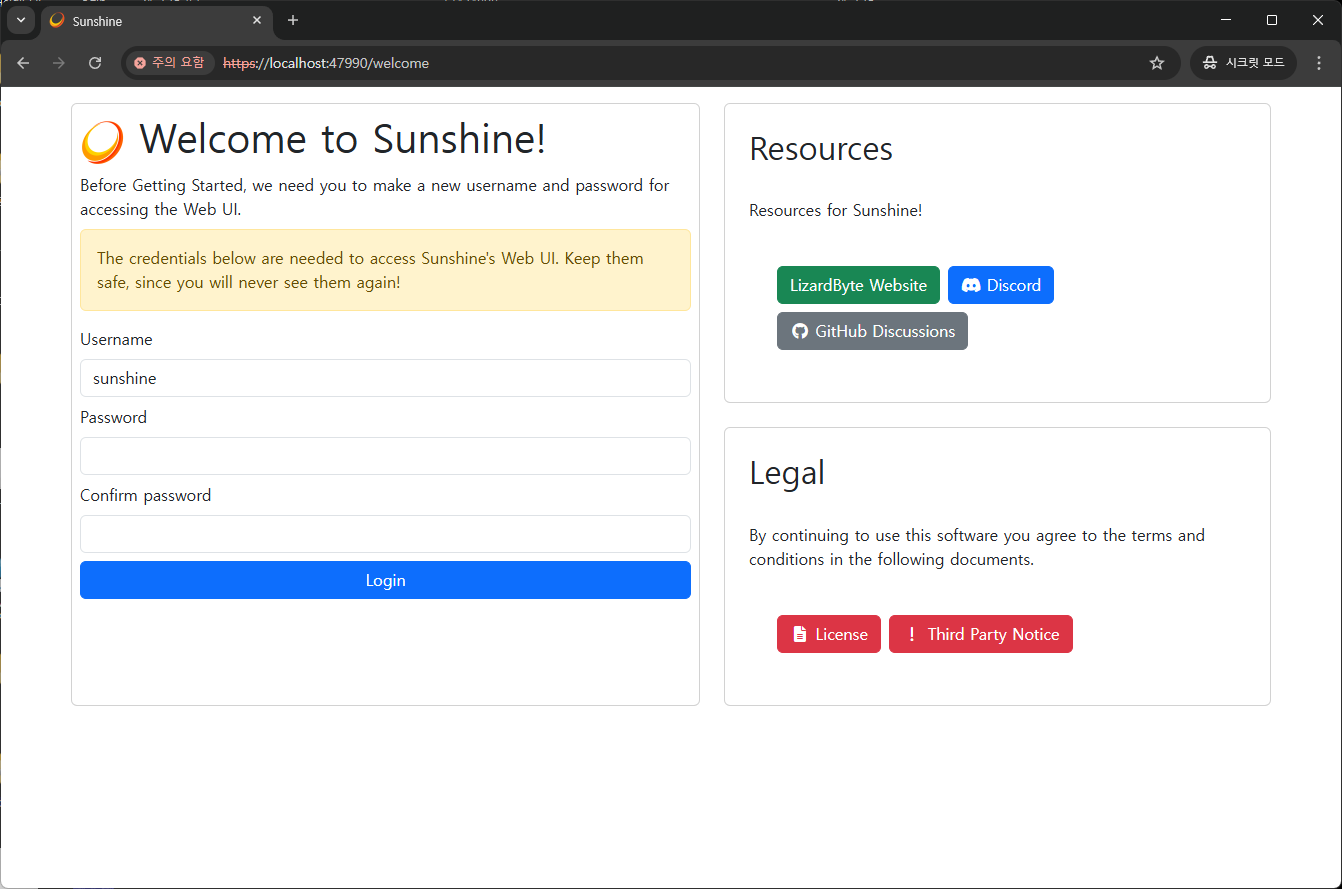Close the Sunshine tab

[x=257, y=20]
